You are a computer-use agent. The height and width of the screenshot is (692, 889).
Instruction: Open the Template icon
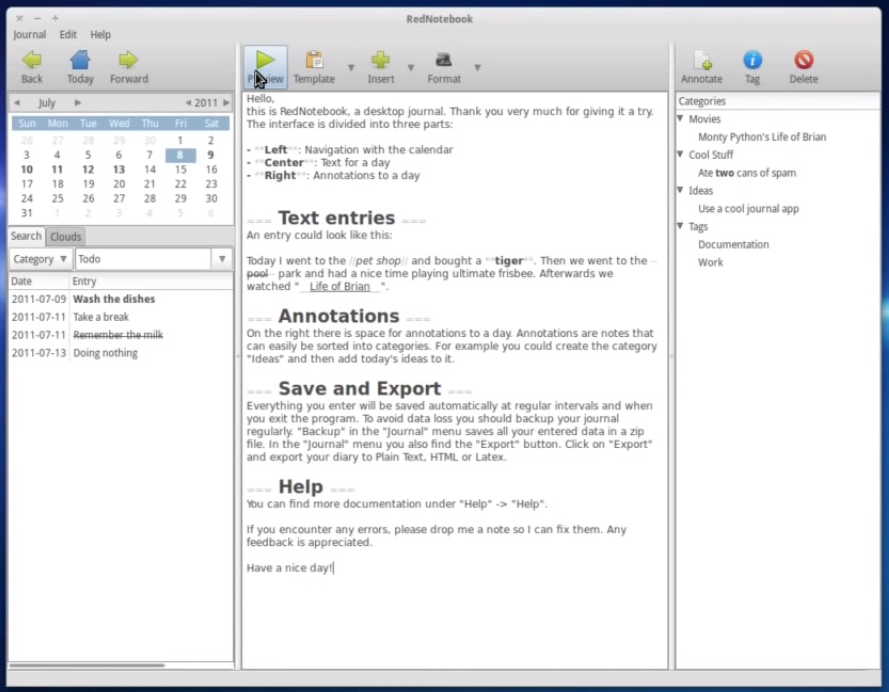(x=315, y=62)
